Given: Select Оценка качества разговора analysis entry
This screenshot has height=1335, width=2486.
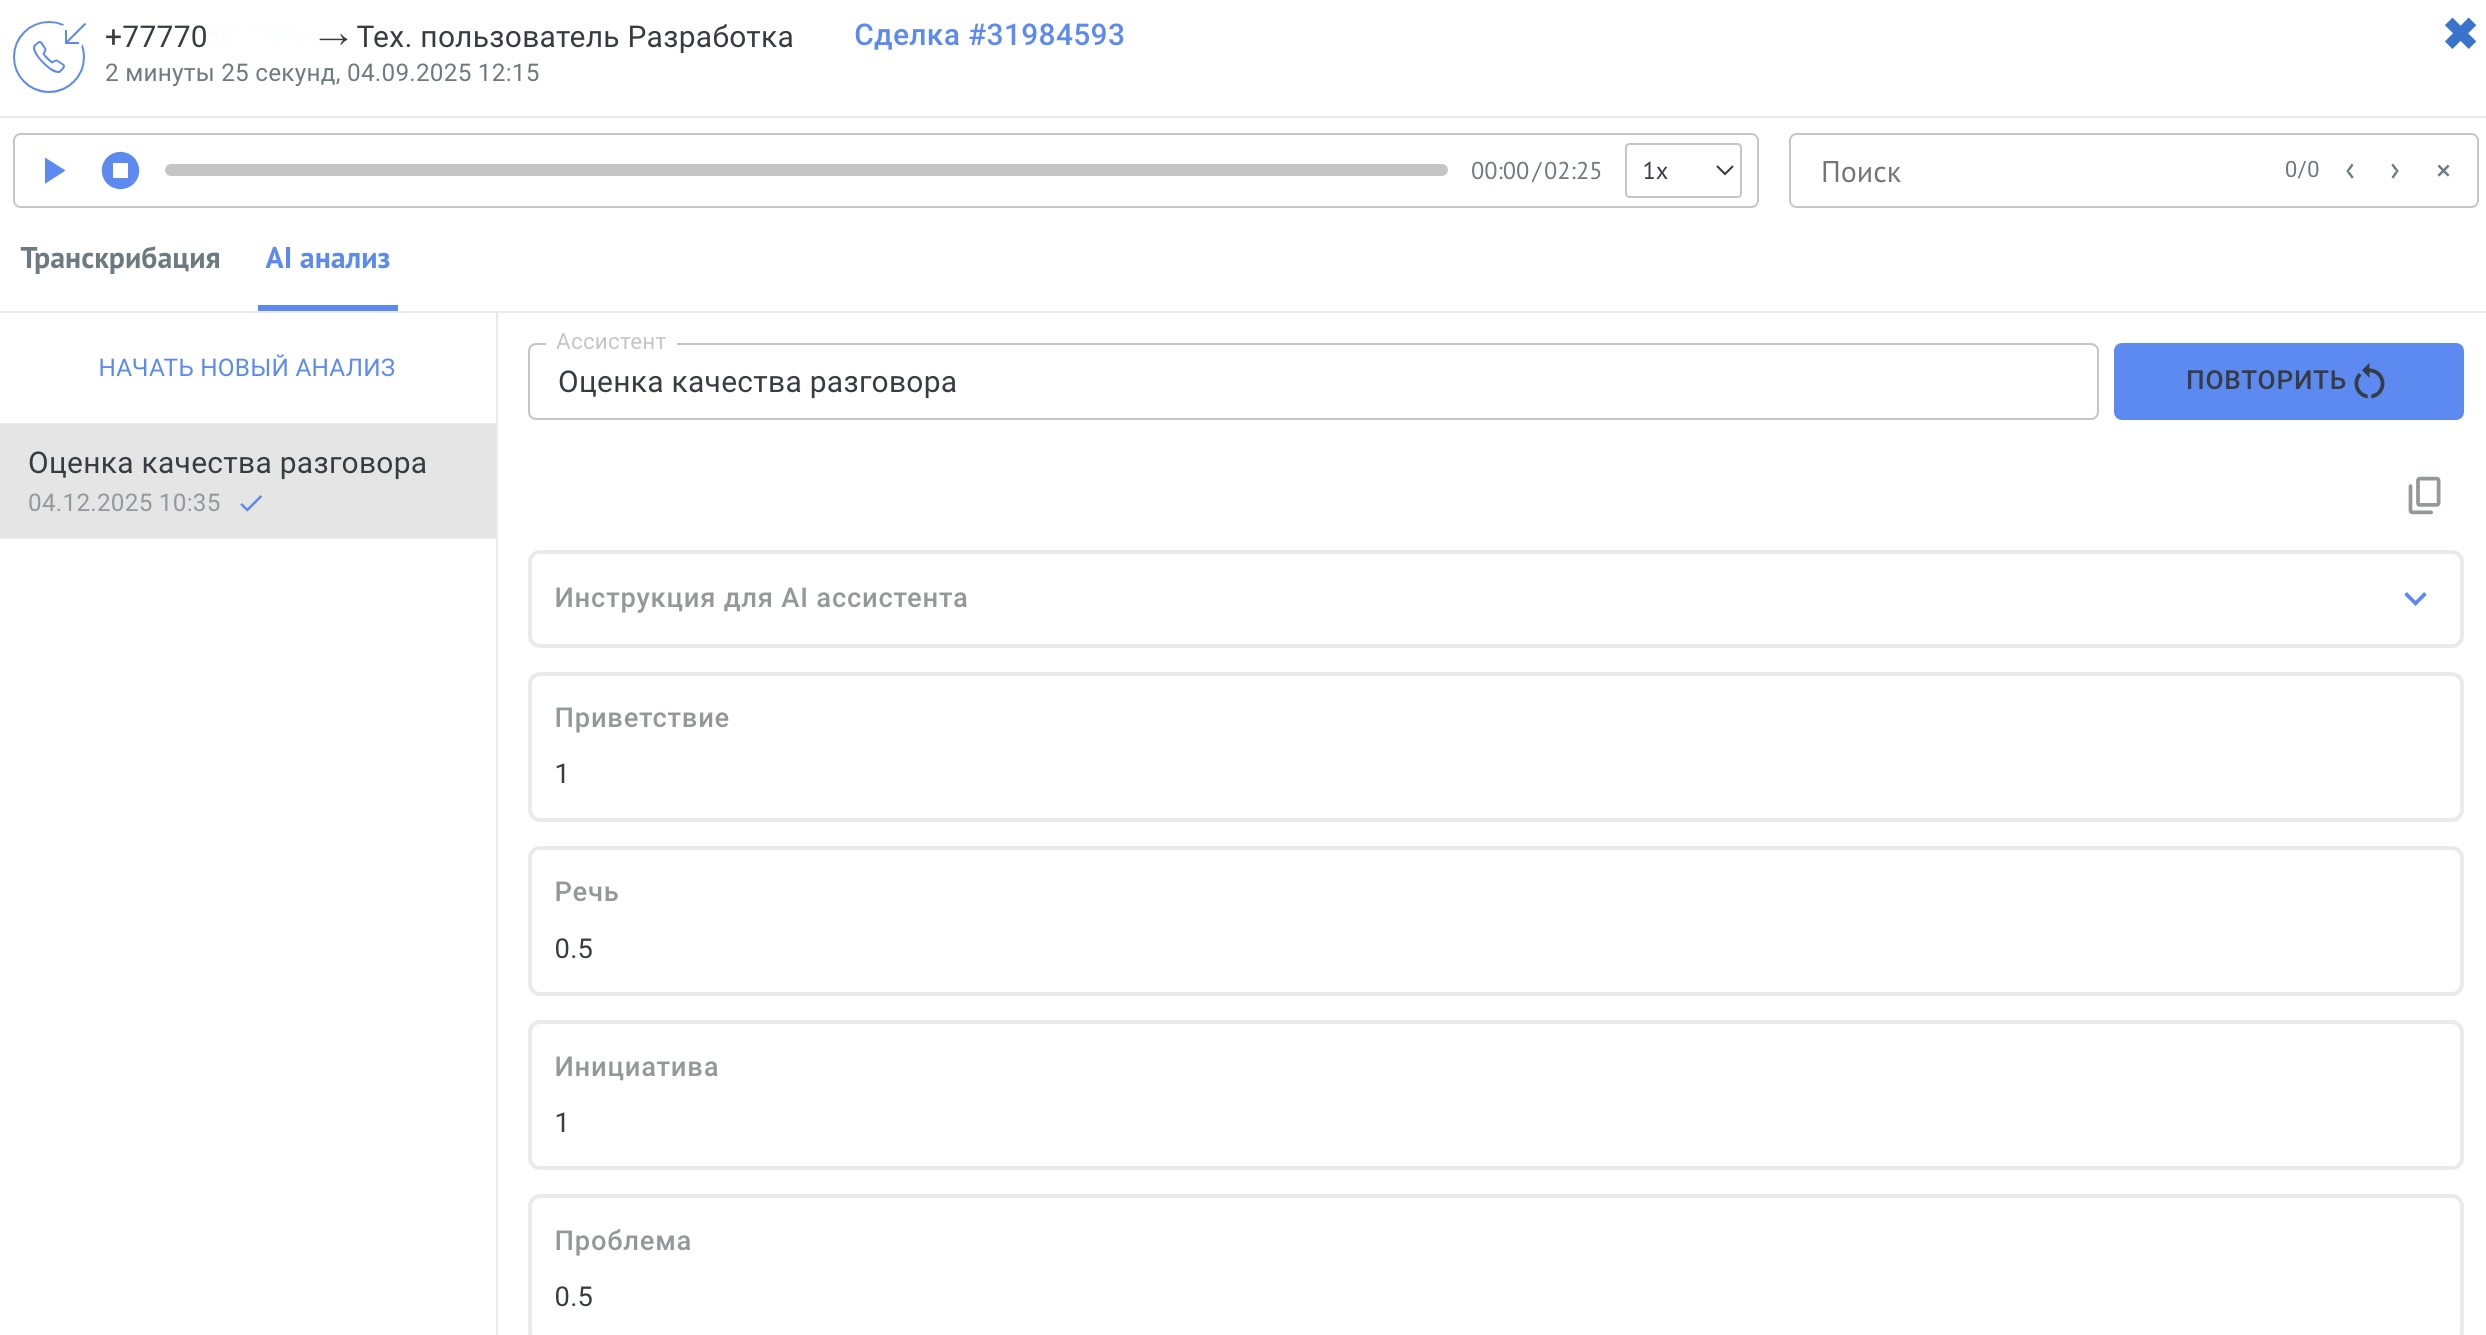Looking at the screenshot, I should click(247, 481).
